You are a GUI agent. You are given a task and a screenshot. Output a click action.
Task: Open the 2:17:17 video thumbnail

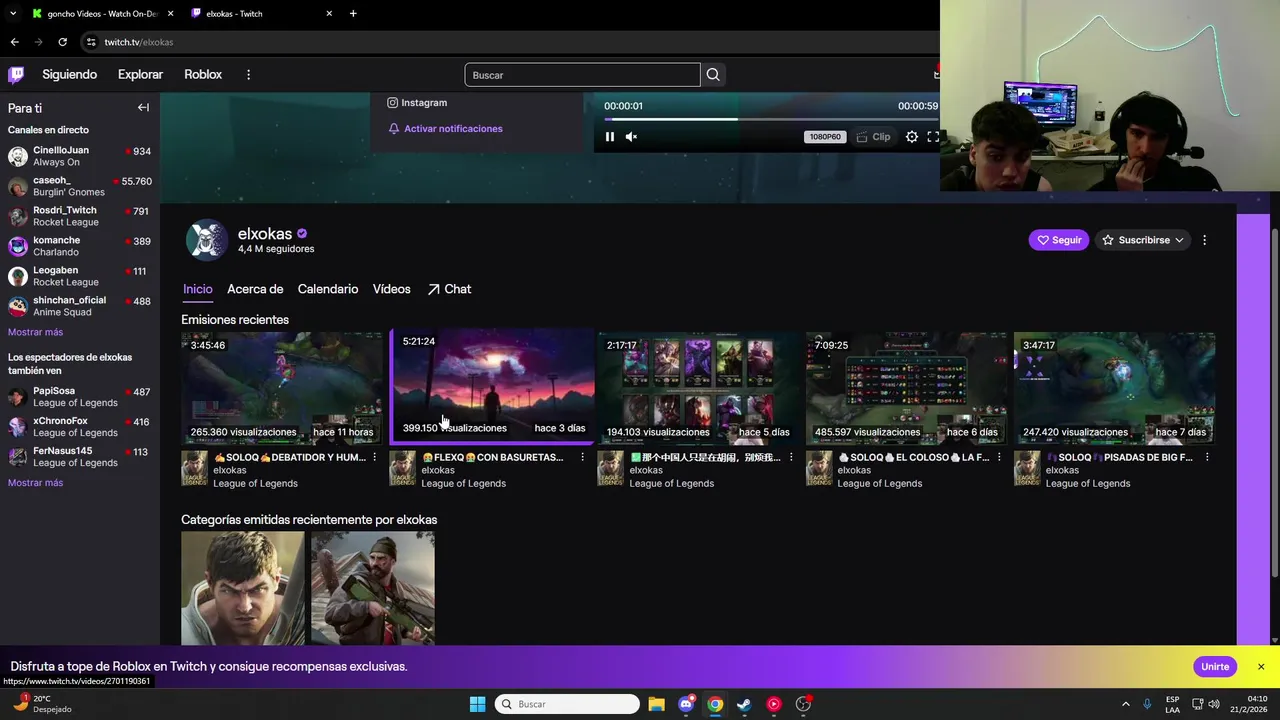click(698, 388)
